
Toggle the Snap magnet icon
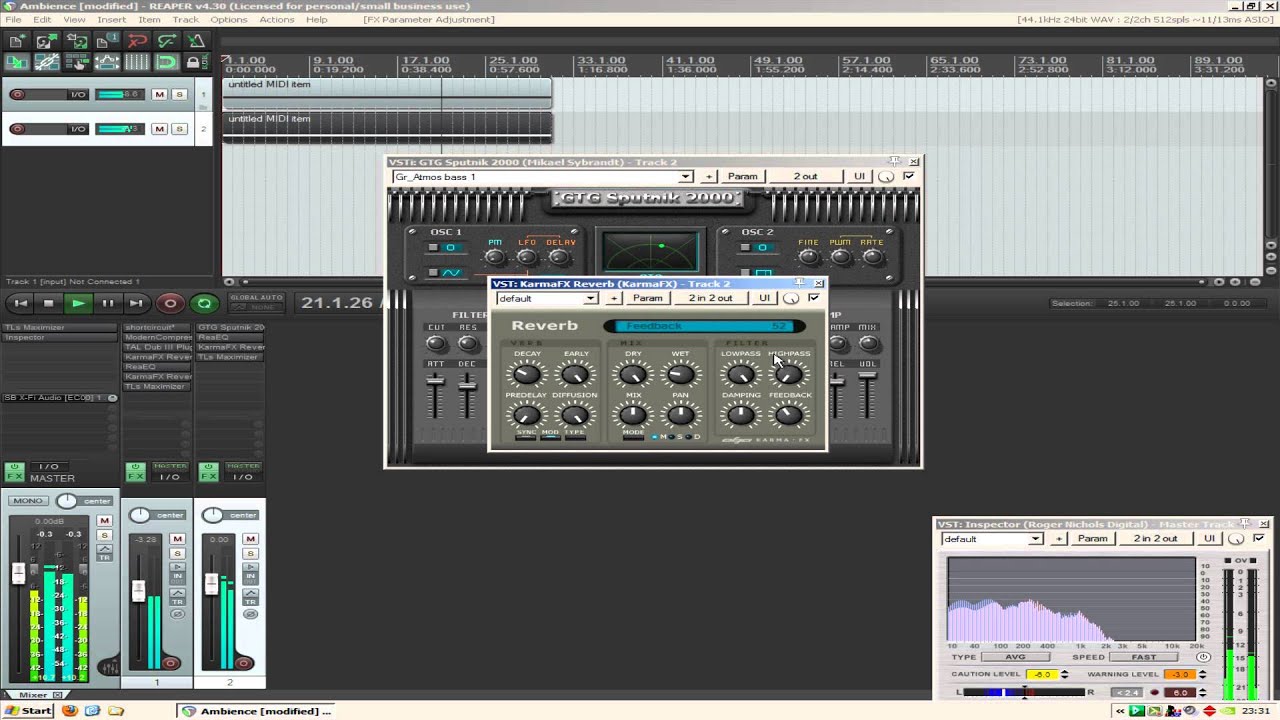point(166,62)
